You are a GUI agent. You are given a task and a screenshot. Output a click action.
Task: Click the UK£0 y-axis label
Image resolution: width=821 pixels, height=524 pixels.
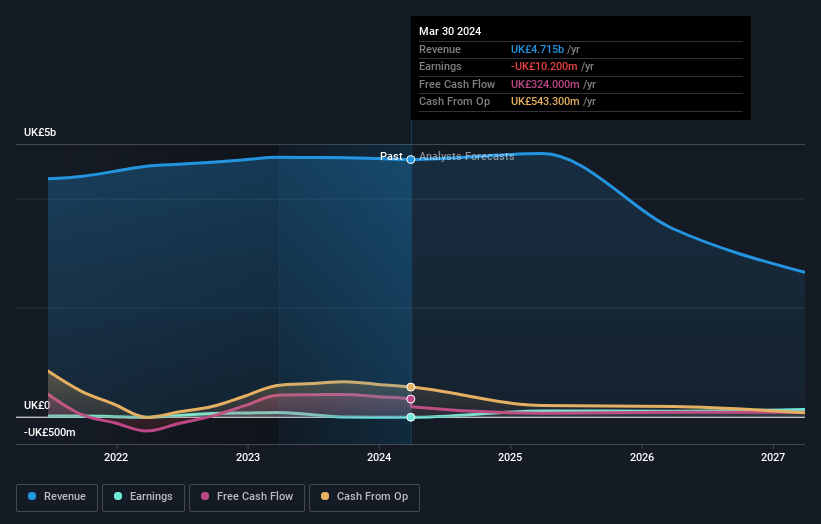click(37, 405)
